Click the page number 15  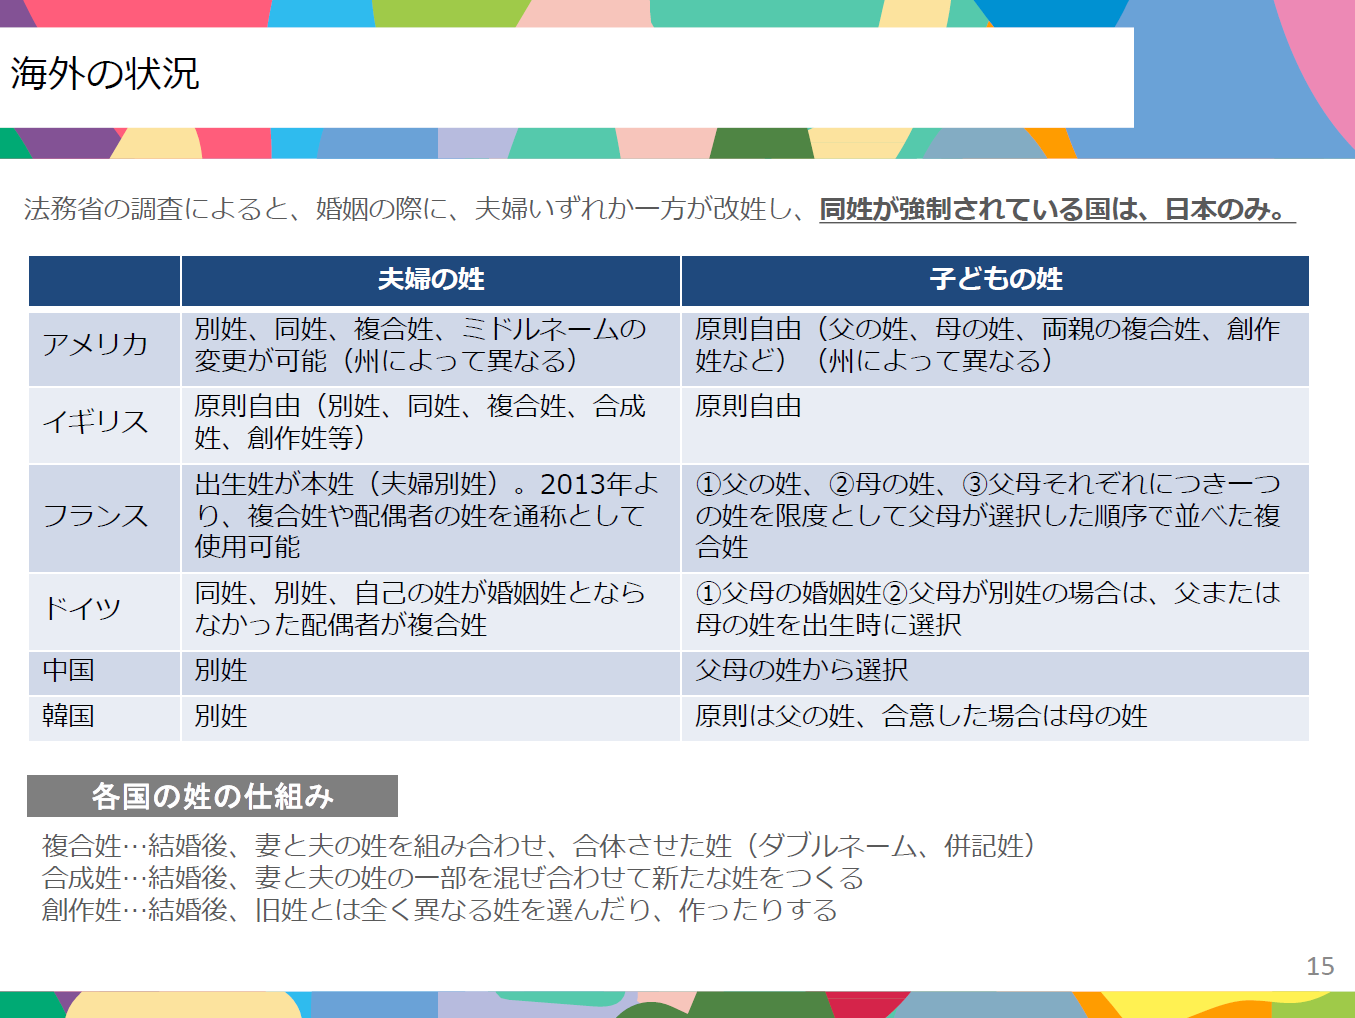click(1320, 966)
